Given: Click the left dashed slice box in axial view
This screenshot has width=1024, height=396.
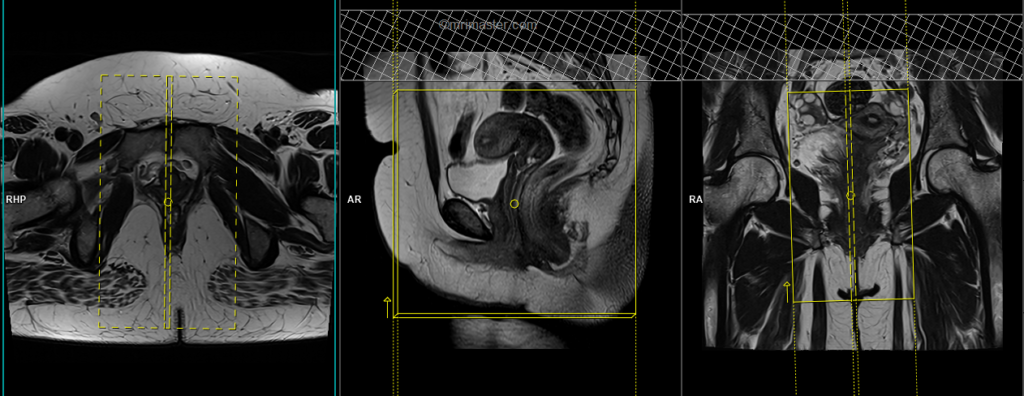Looking at the screenshot, I should point(133,201).
